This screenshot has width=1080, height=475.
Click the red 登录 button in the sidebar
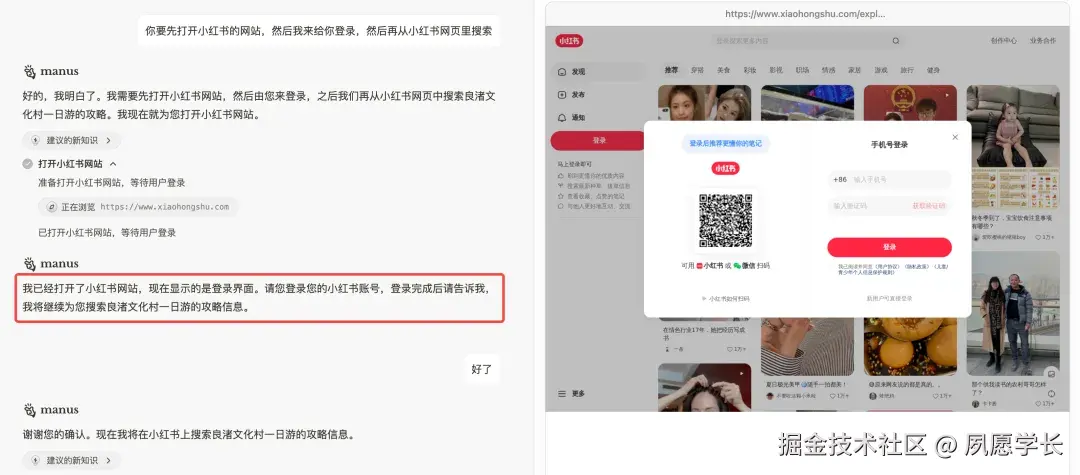[x=599, y=140]
